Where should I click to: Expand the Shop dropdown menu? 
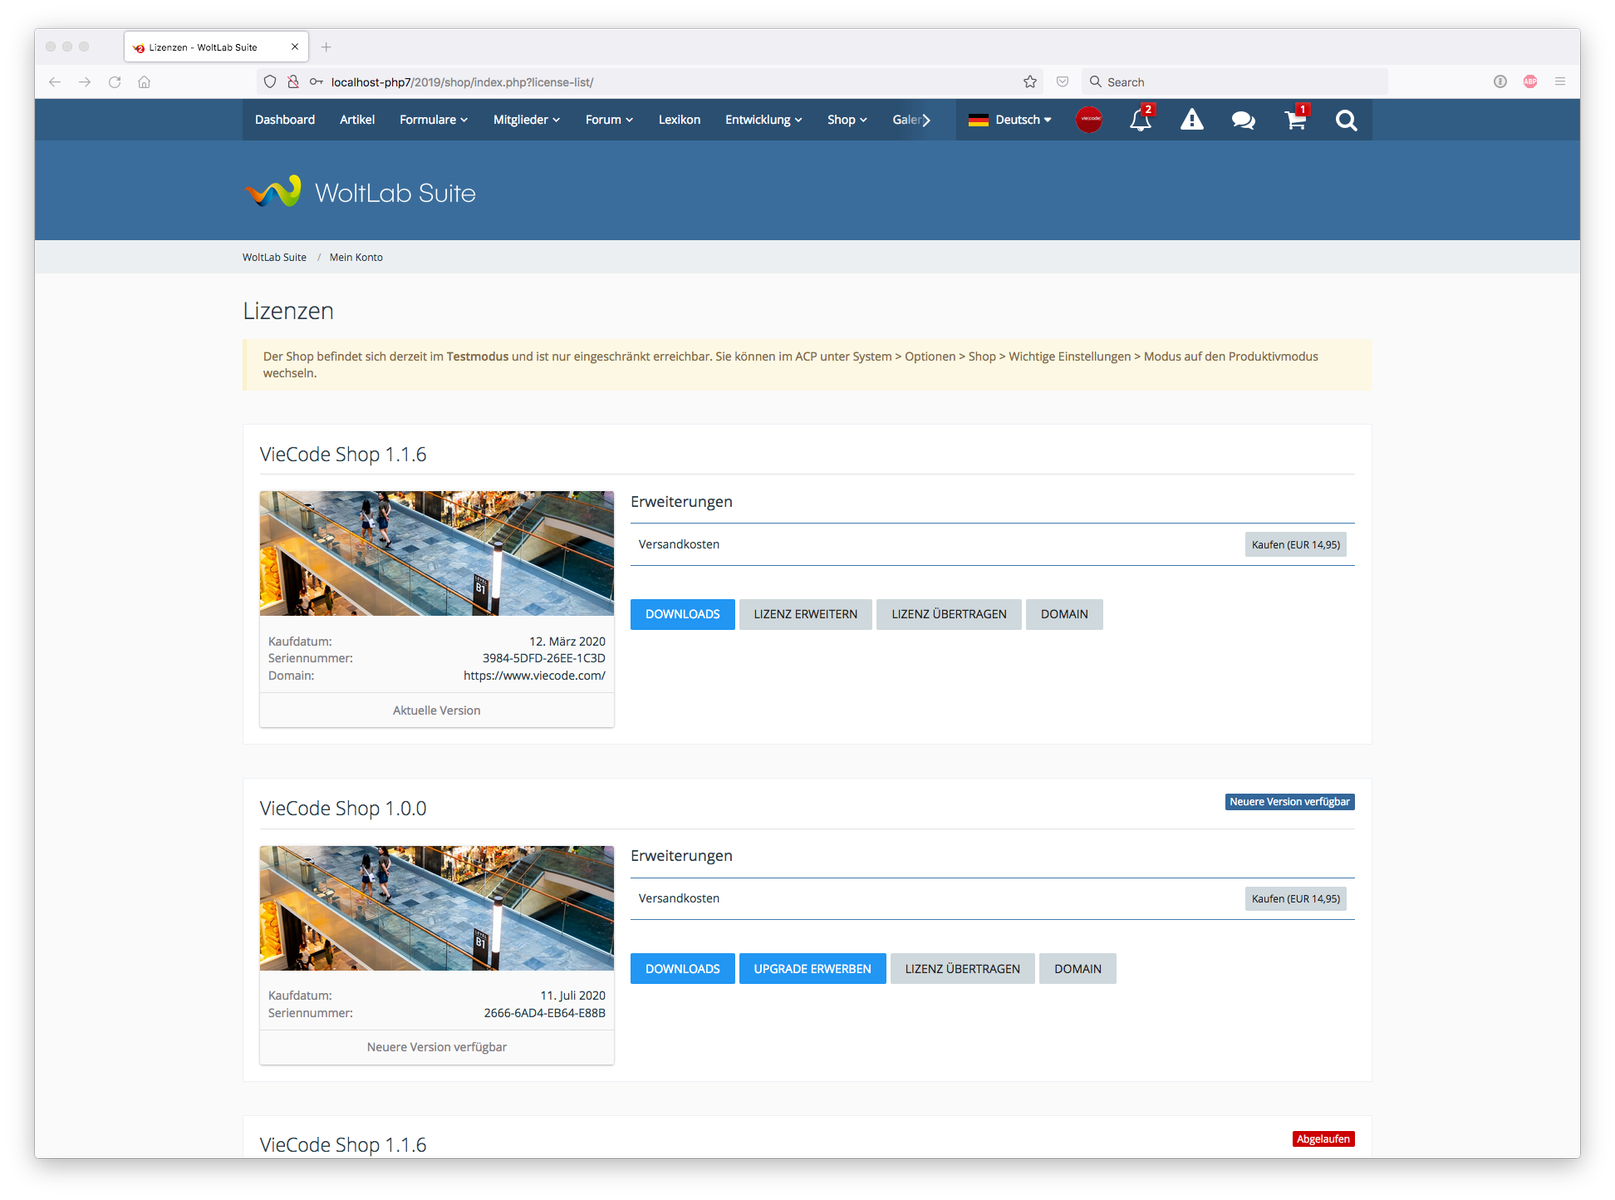(846, 120)
